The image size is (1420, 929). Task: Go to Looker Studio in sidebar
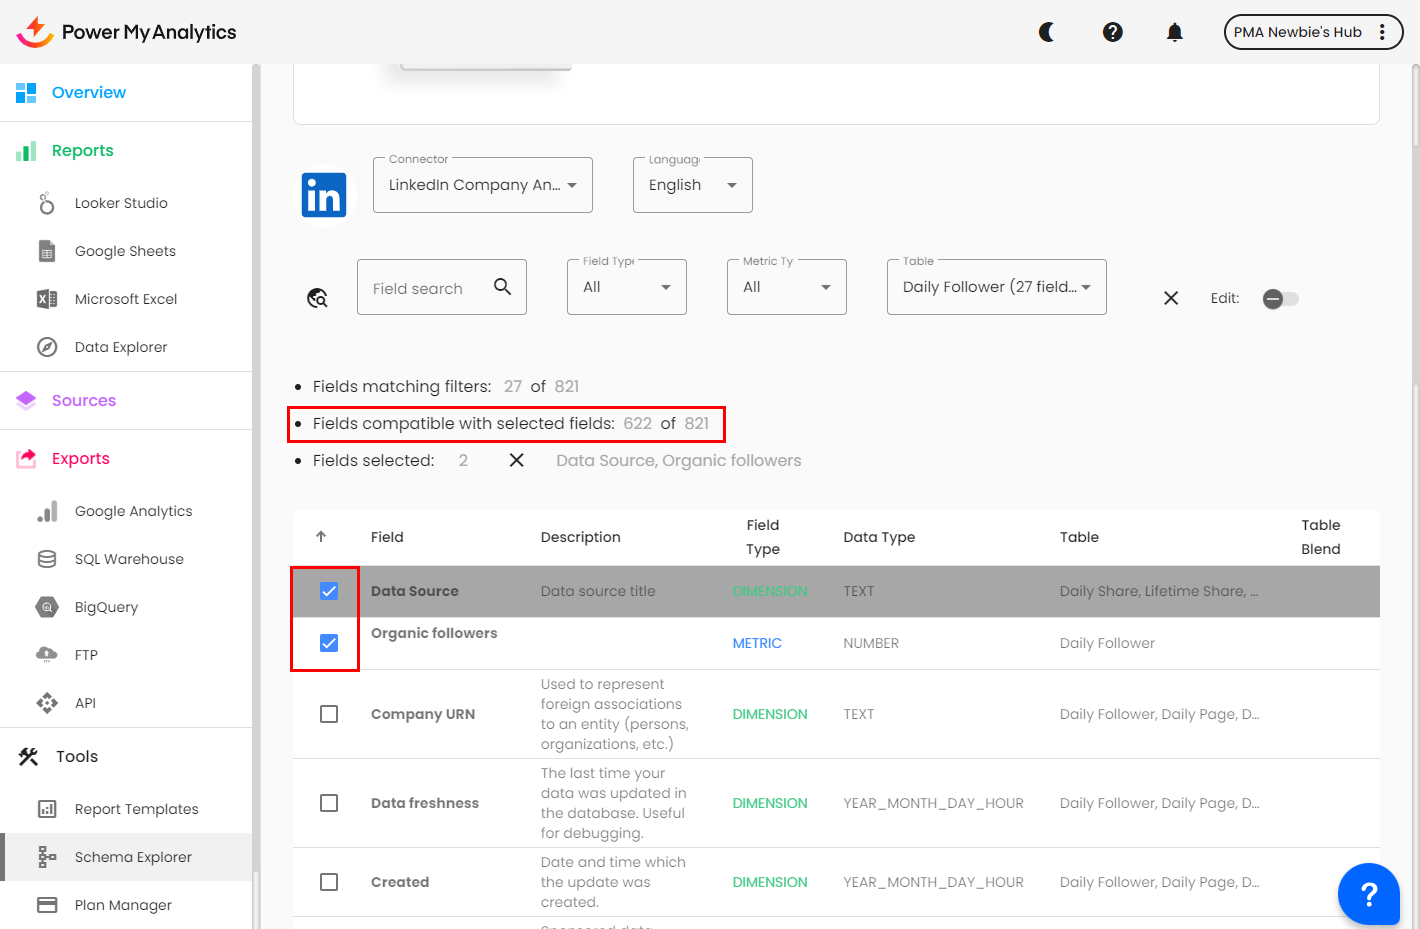[x=121, y=203]
